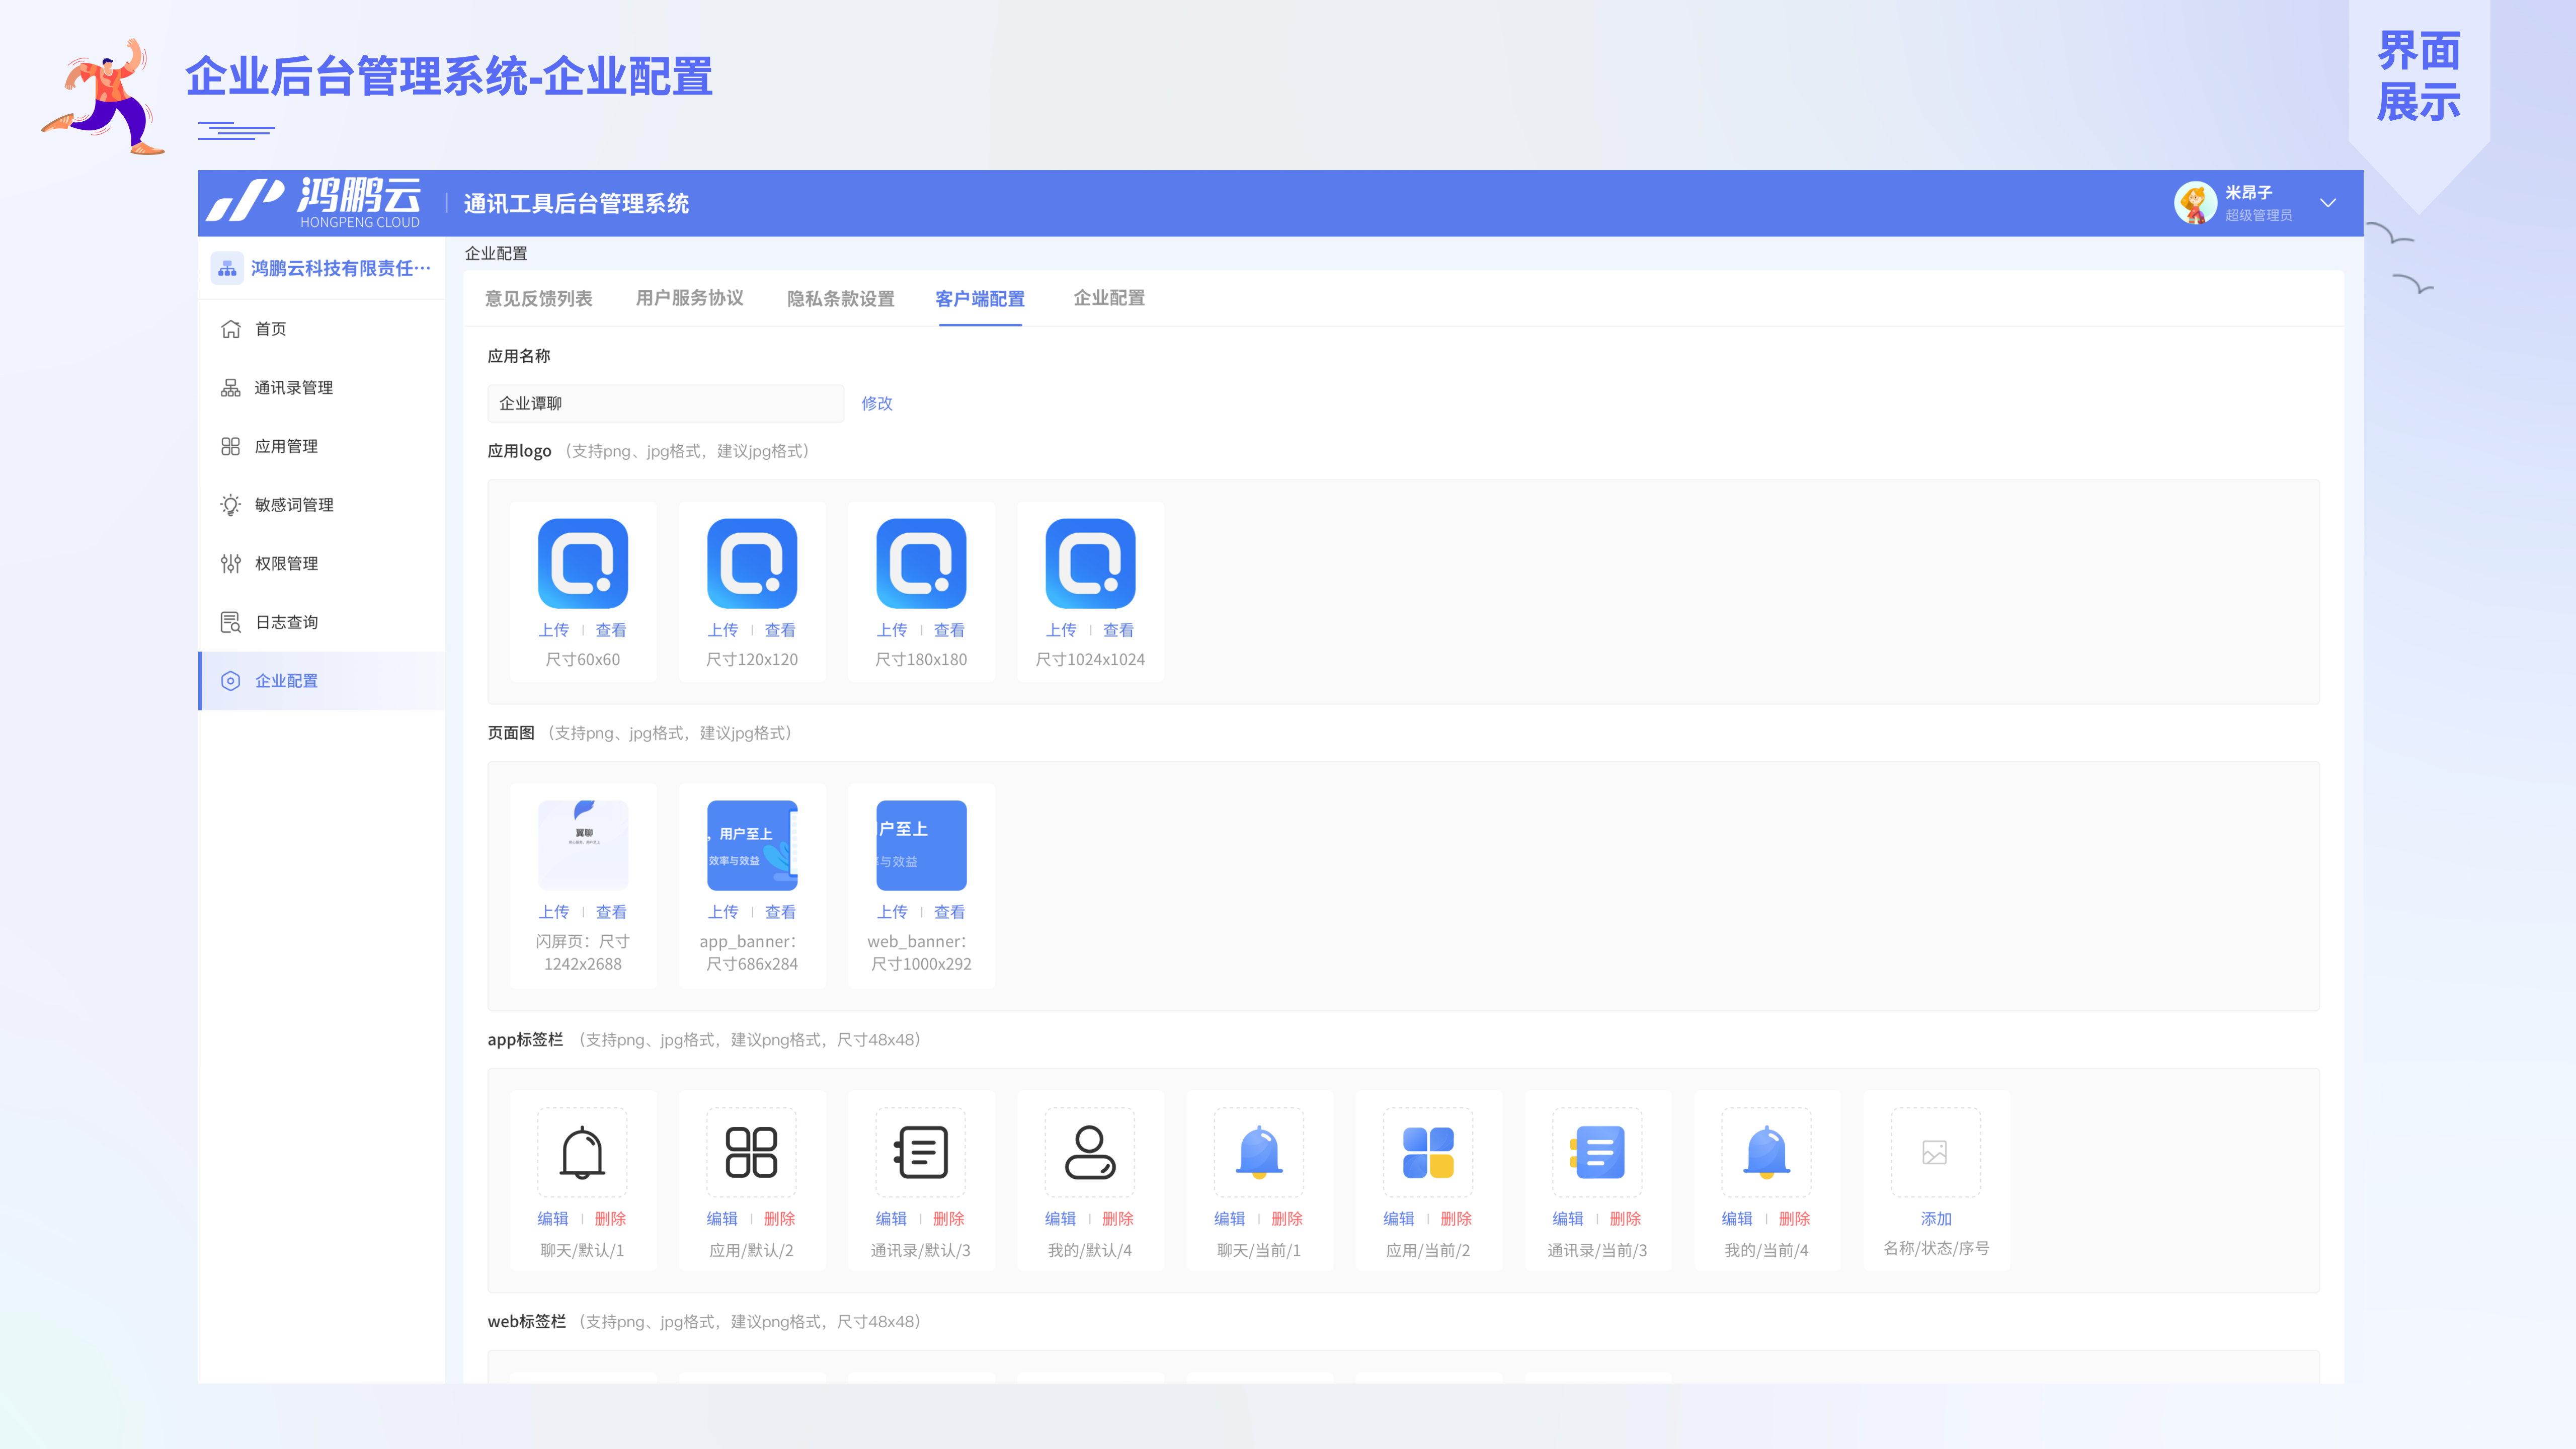View logo for 尺寸1024x1024
The image size is (2576, 1449).
[x=1119, y=630]
